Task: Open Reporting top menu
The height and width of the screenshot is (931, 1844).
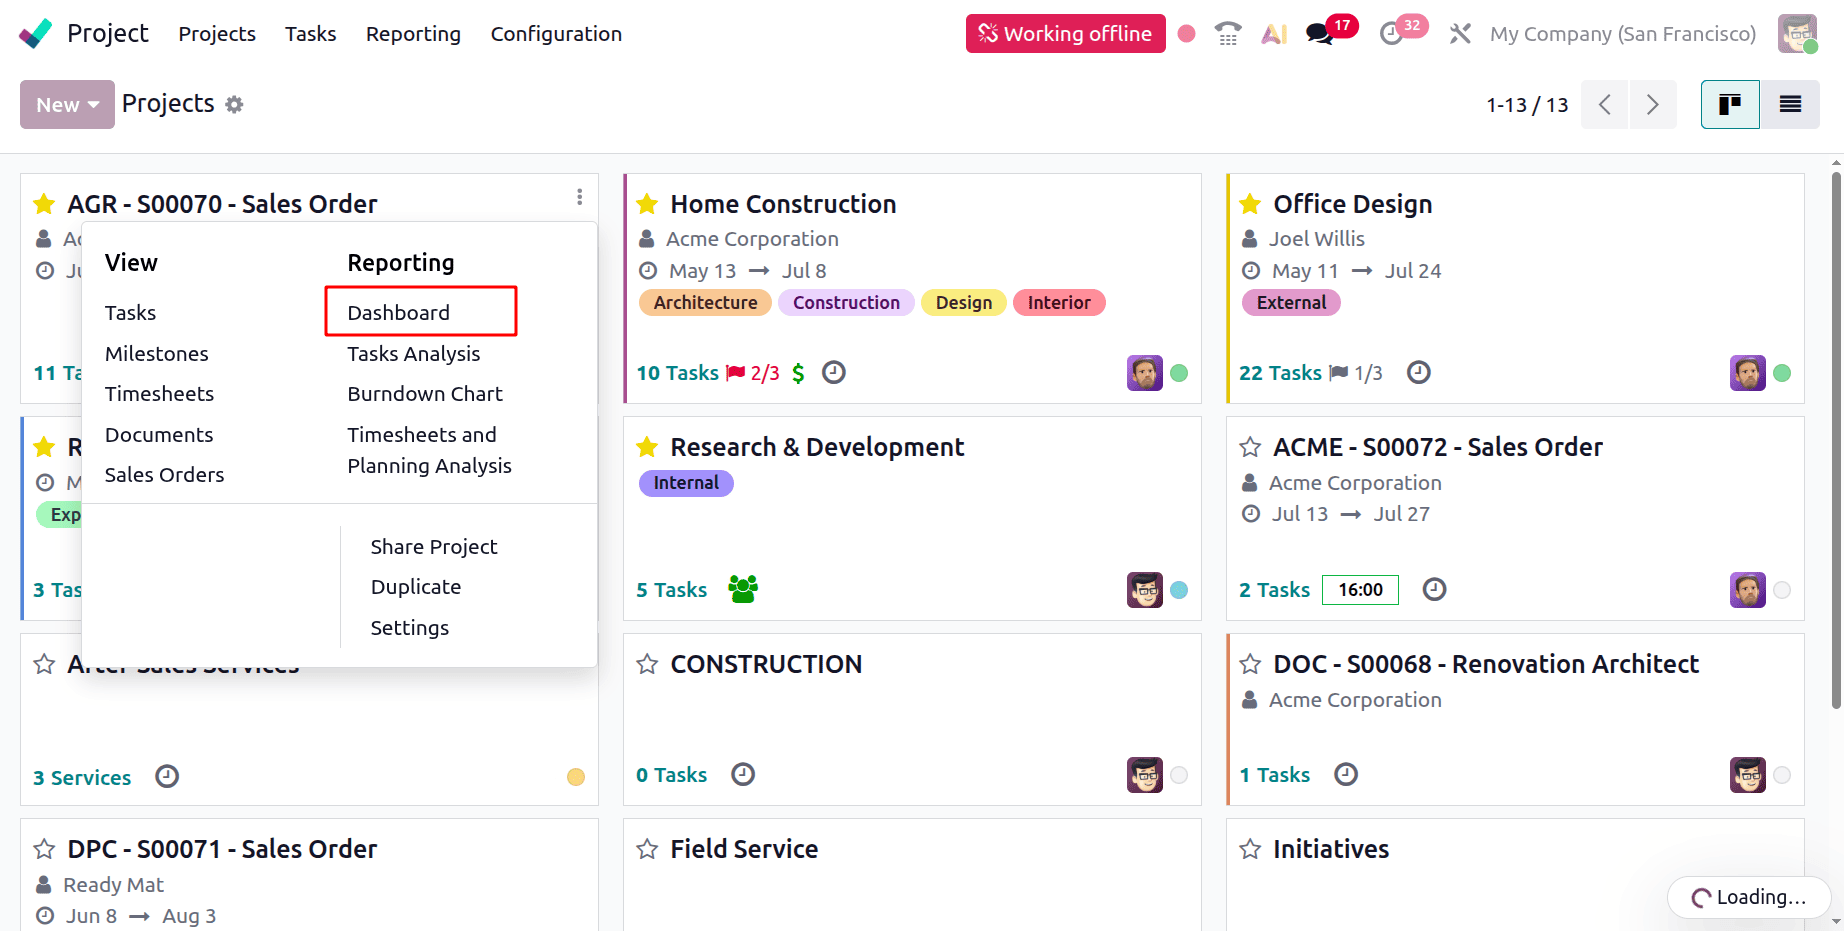Action: coord(413,34)
